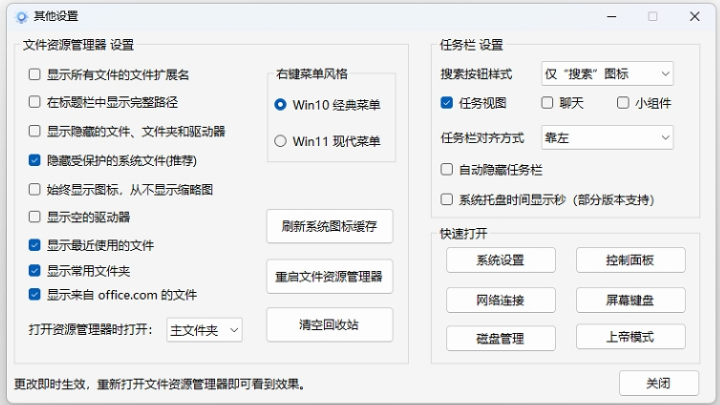Open 磁盘管理 shortcut

pos(500,338)
